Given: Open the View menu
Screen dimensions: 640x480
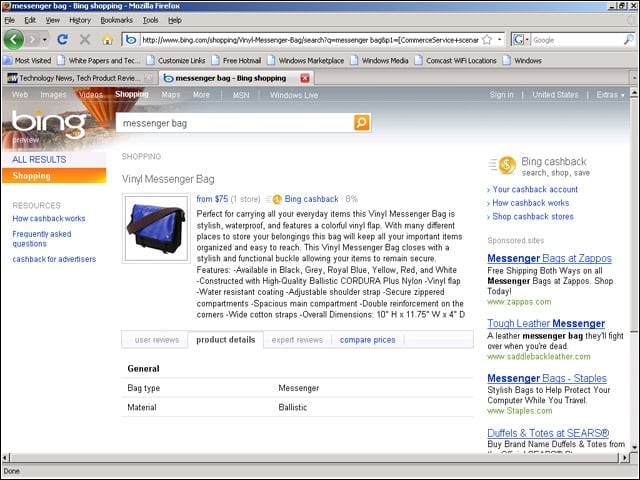Looking at the screenshot, I should coord(52,20).
